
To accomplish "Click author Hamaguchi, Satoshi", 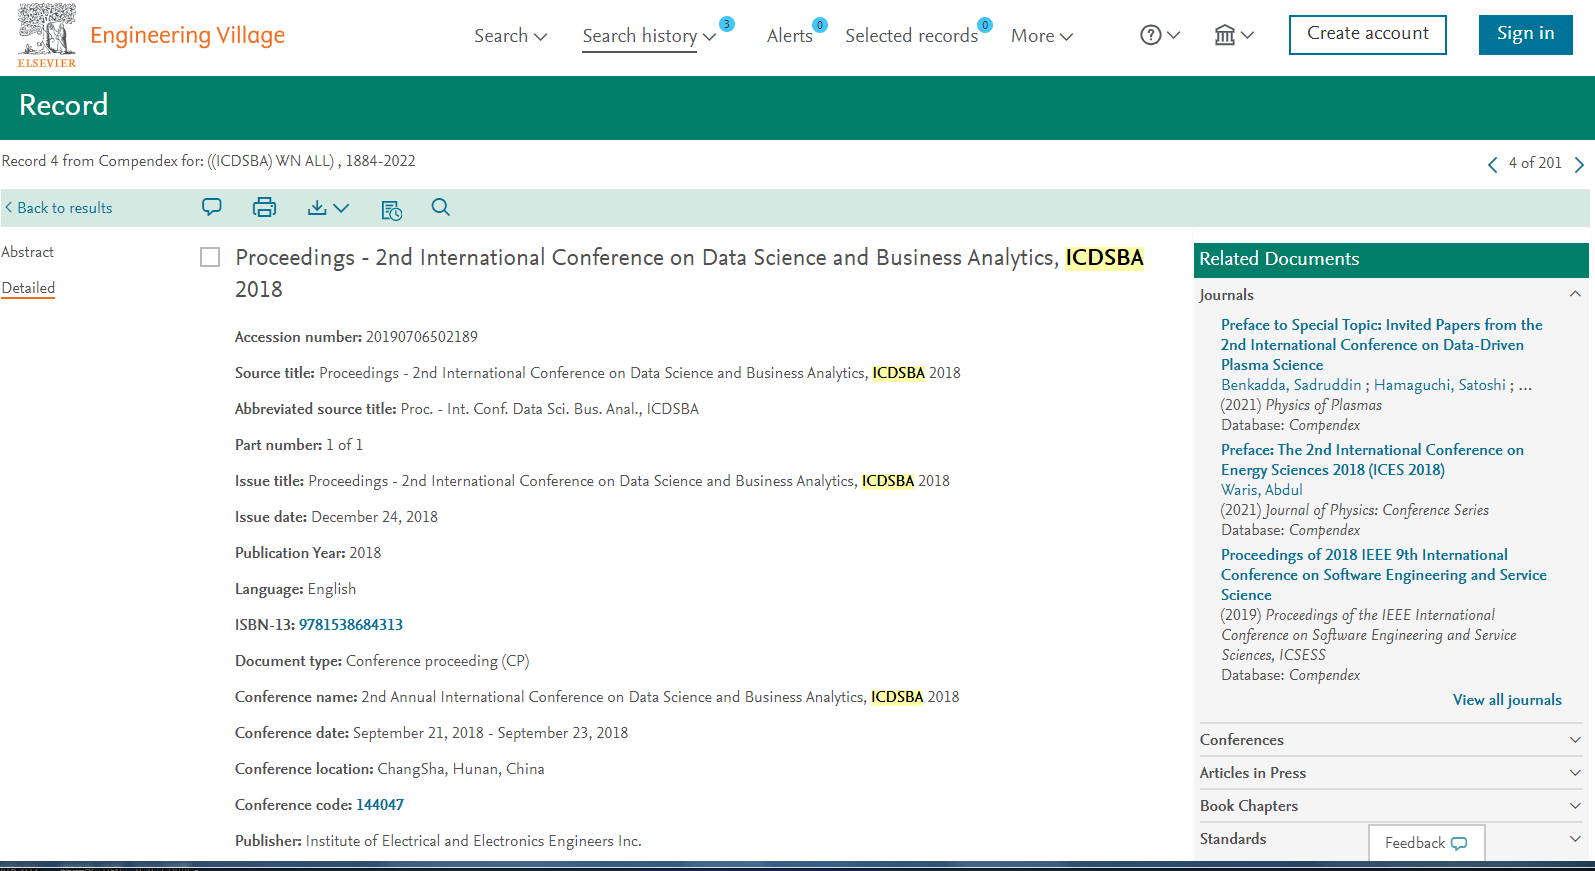I will 1439,385.
